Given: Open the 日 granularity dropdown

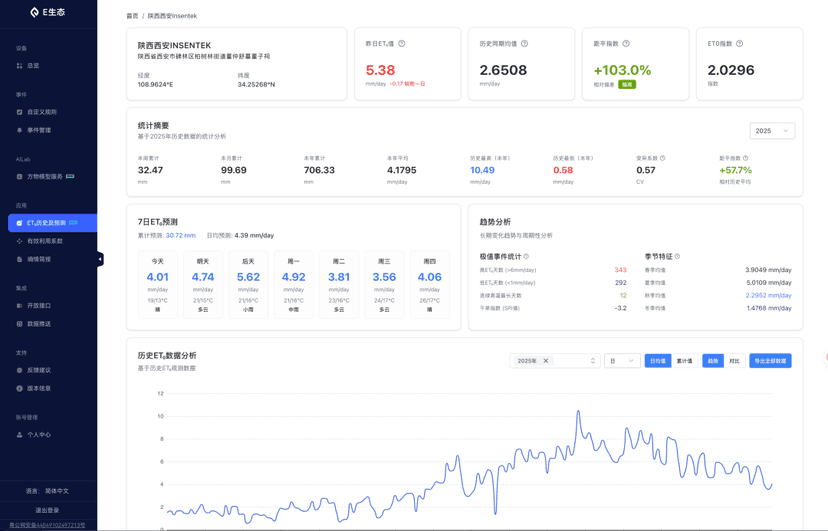Looking at the screenshot, I should point(621,361).
